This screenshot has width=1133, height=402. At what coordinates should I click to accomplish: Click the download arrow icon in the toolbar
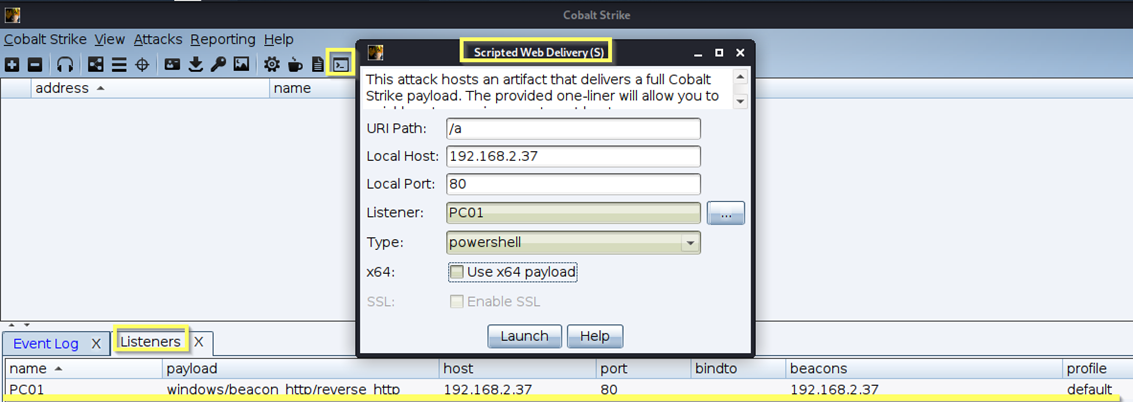tap(195, 64)
